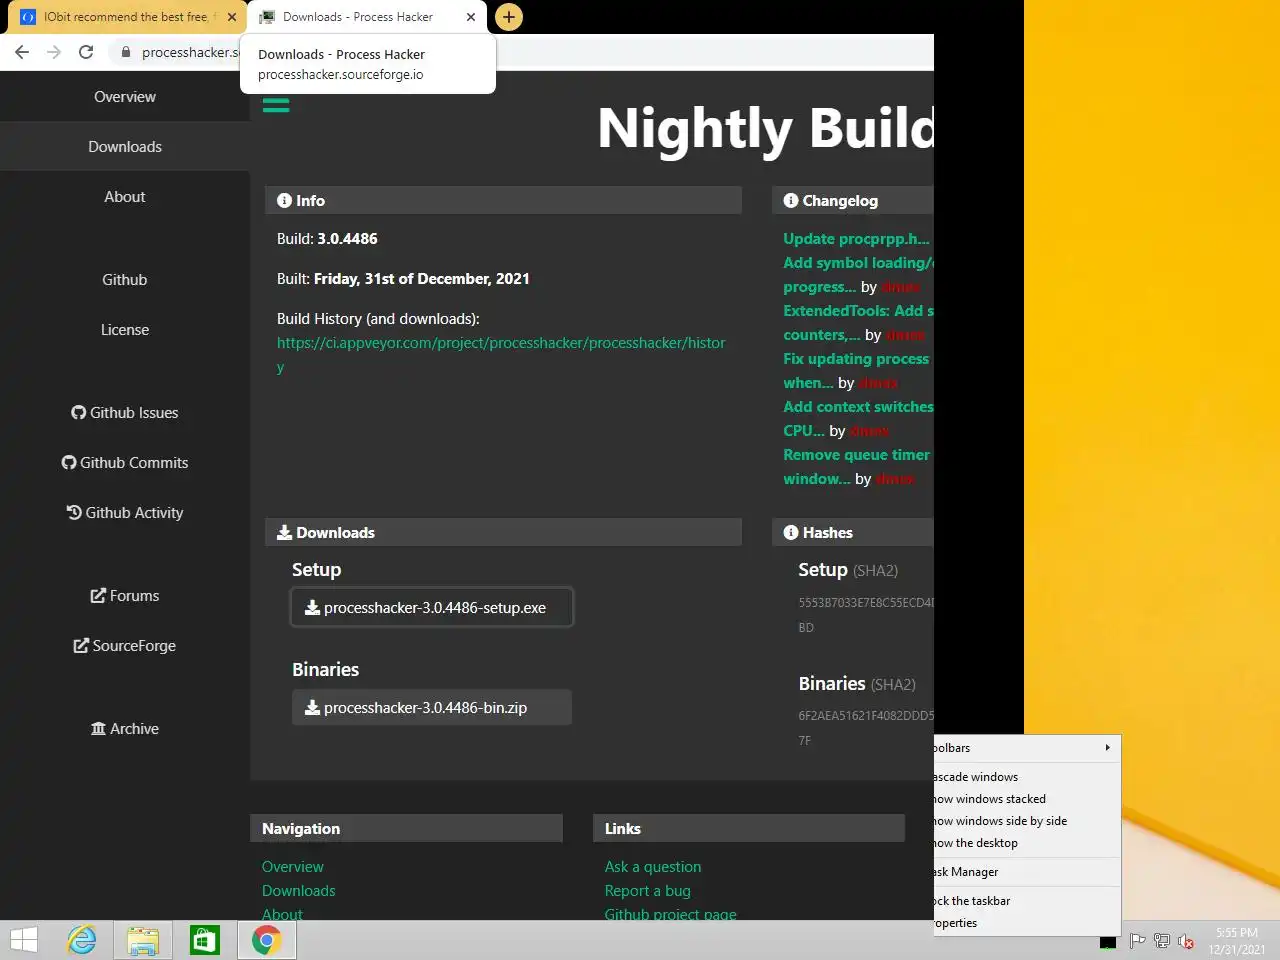Click the Chrome taskbar icon

pos(266,940)
